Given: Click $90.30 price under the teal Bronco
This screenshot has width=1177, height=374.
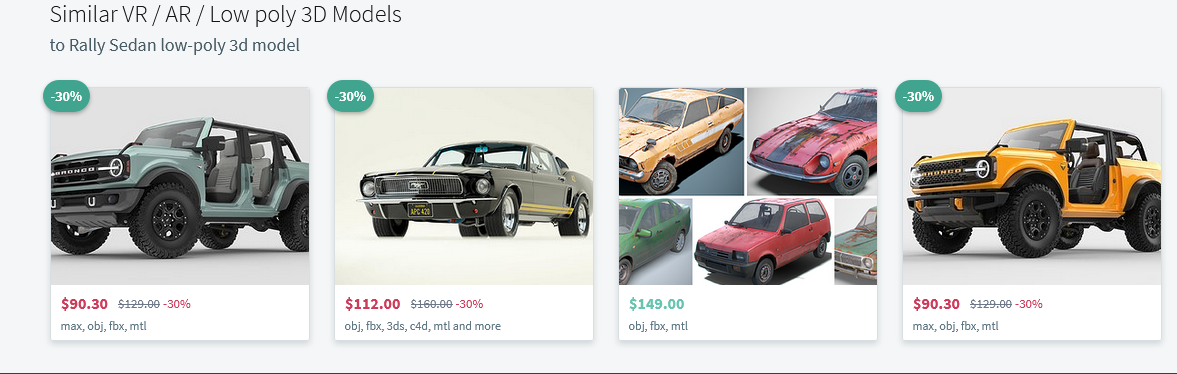Looking at the screenshot, I should (x=84, y=304).
